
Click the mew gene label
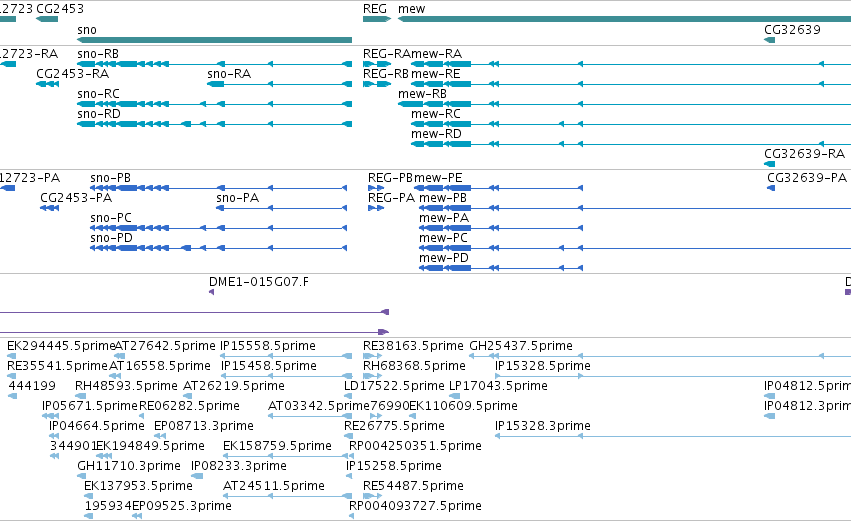click(x=411, y=9)
